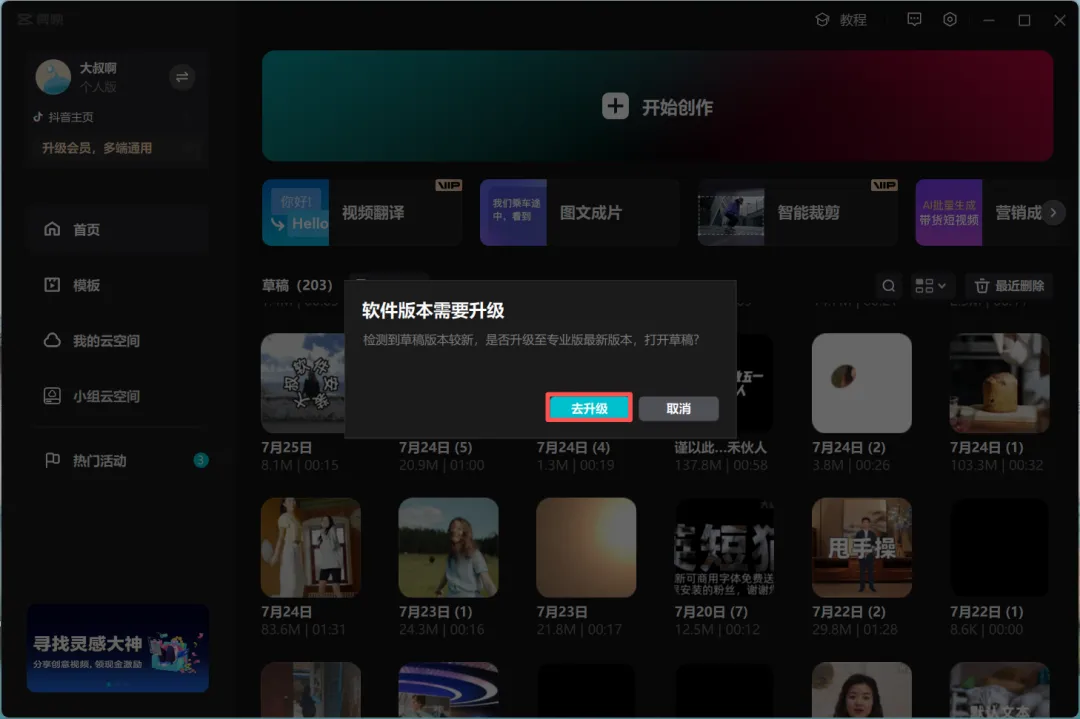This screenshot has width=1080, height=719.
Task: Click the 草稿 (203) drafts label
Action: (x=297, y=285)
